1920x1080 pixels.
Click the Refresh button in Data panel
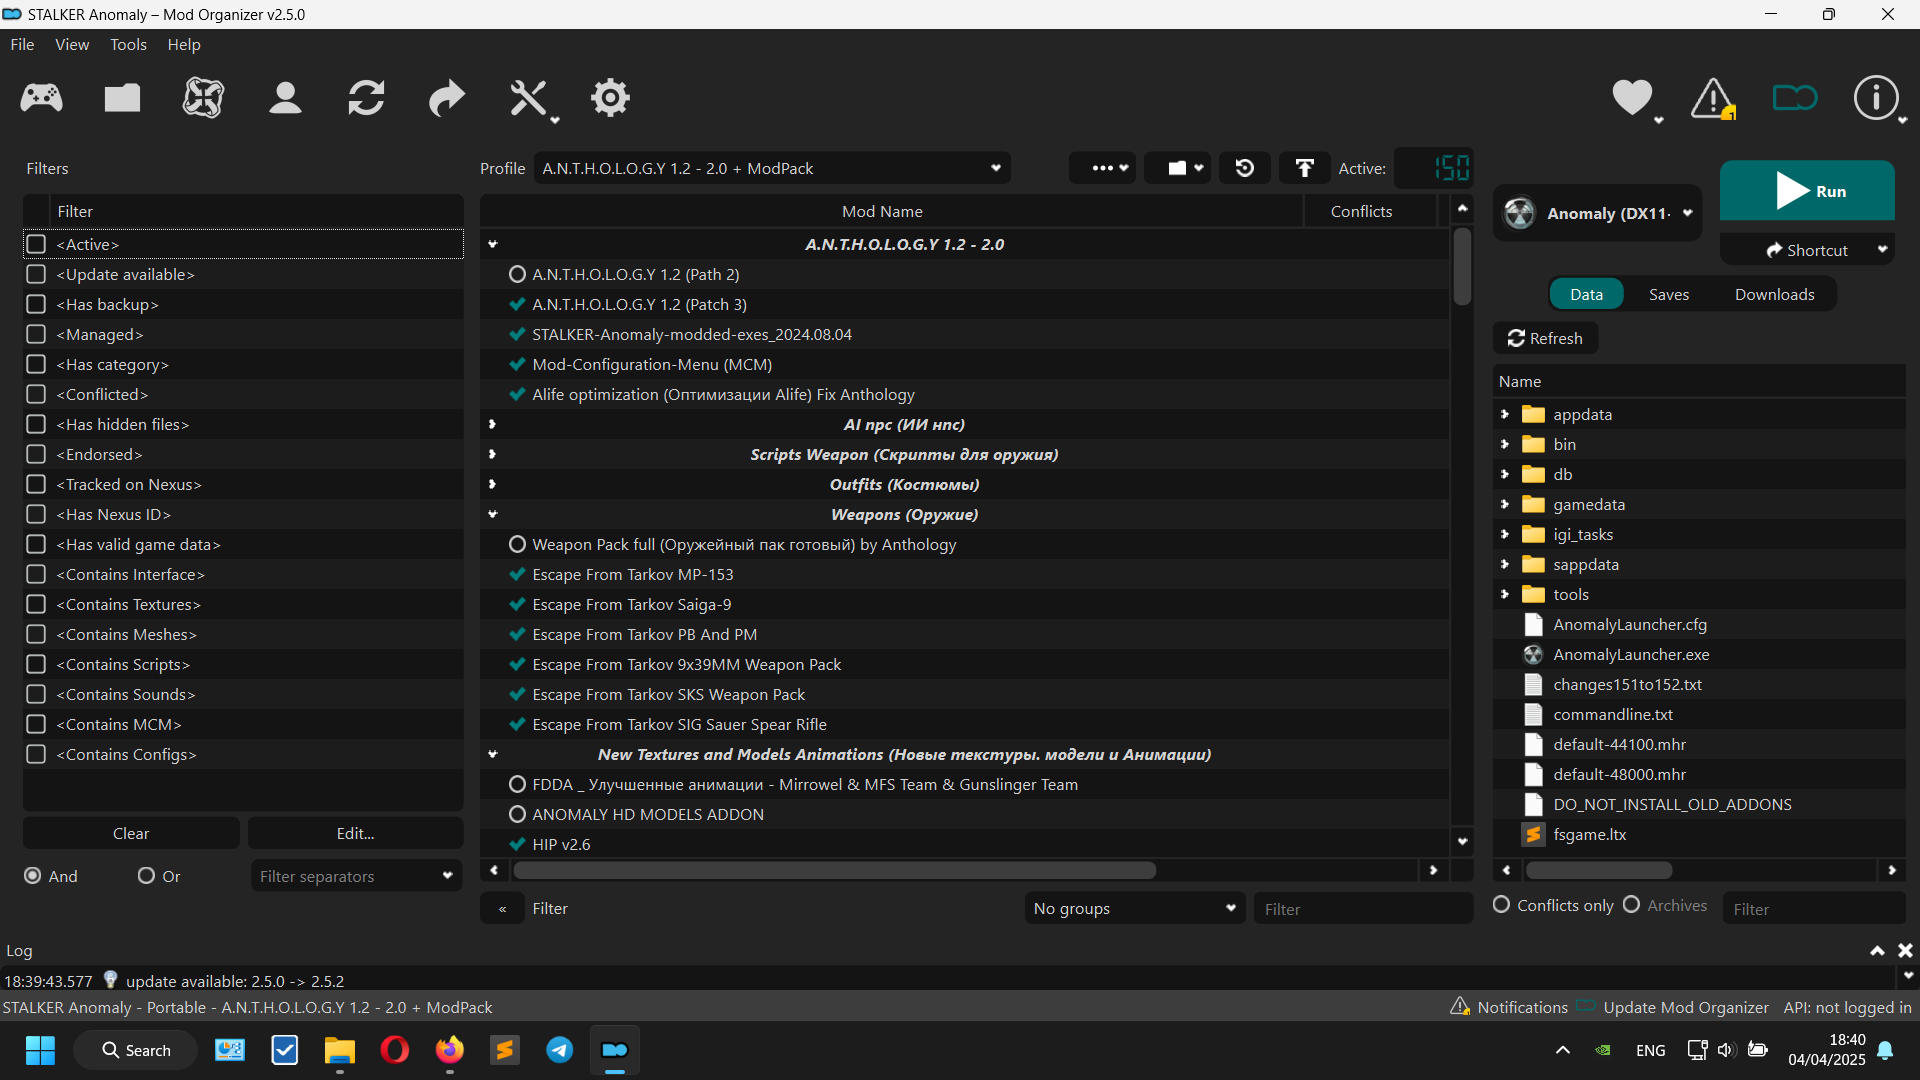tap(1545, 338)
